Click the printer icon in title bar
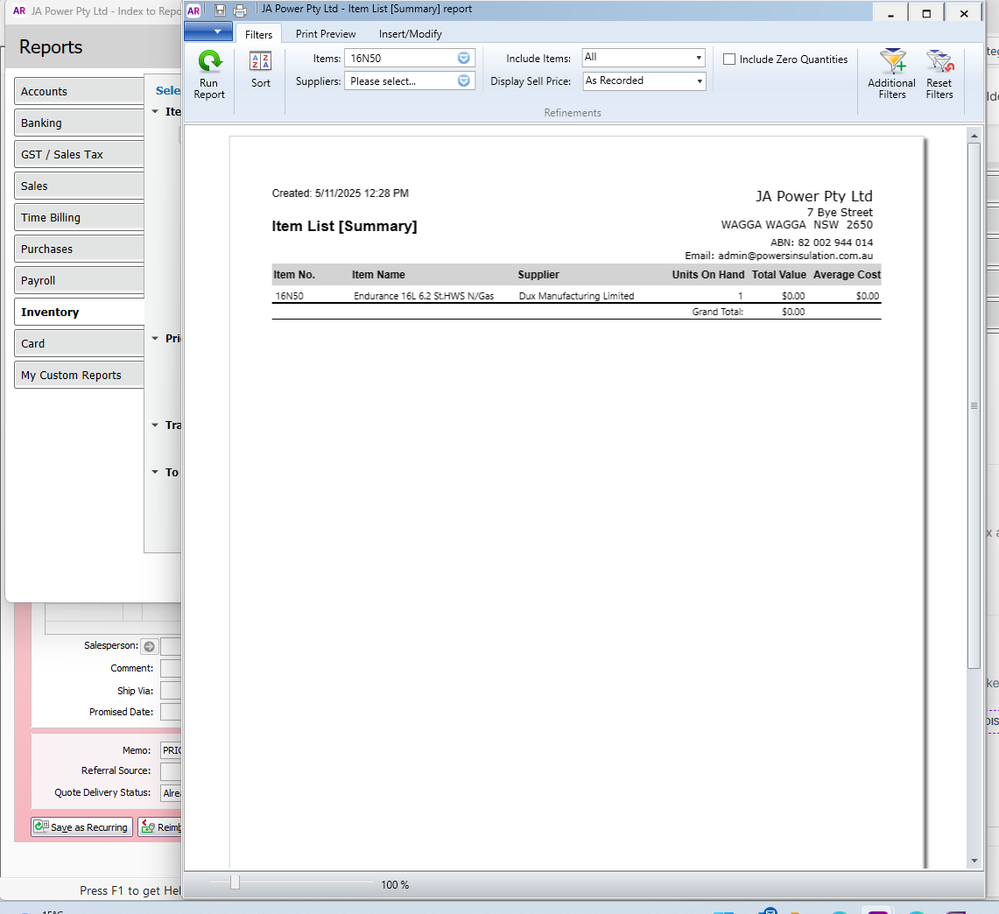Viewport: 999px width, 914px height. pyautogui.click(x=240, y=11)
